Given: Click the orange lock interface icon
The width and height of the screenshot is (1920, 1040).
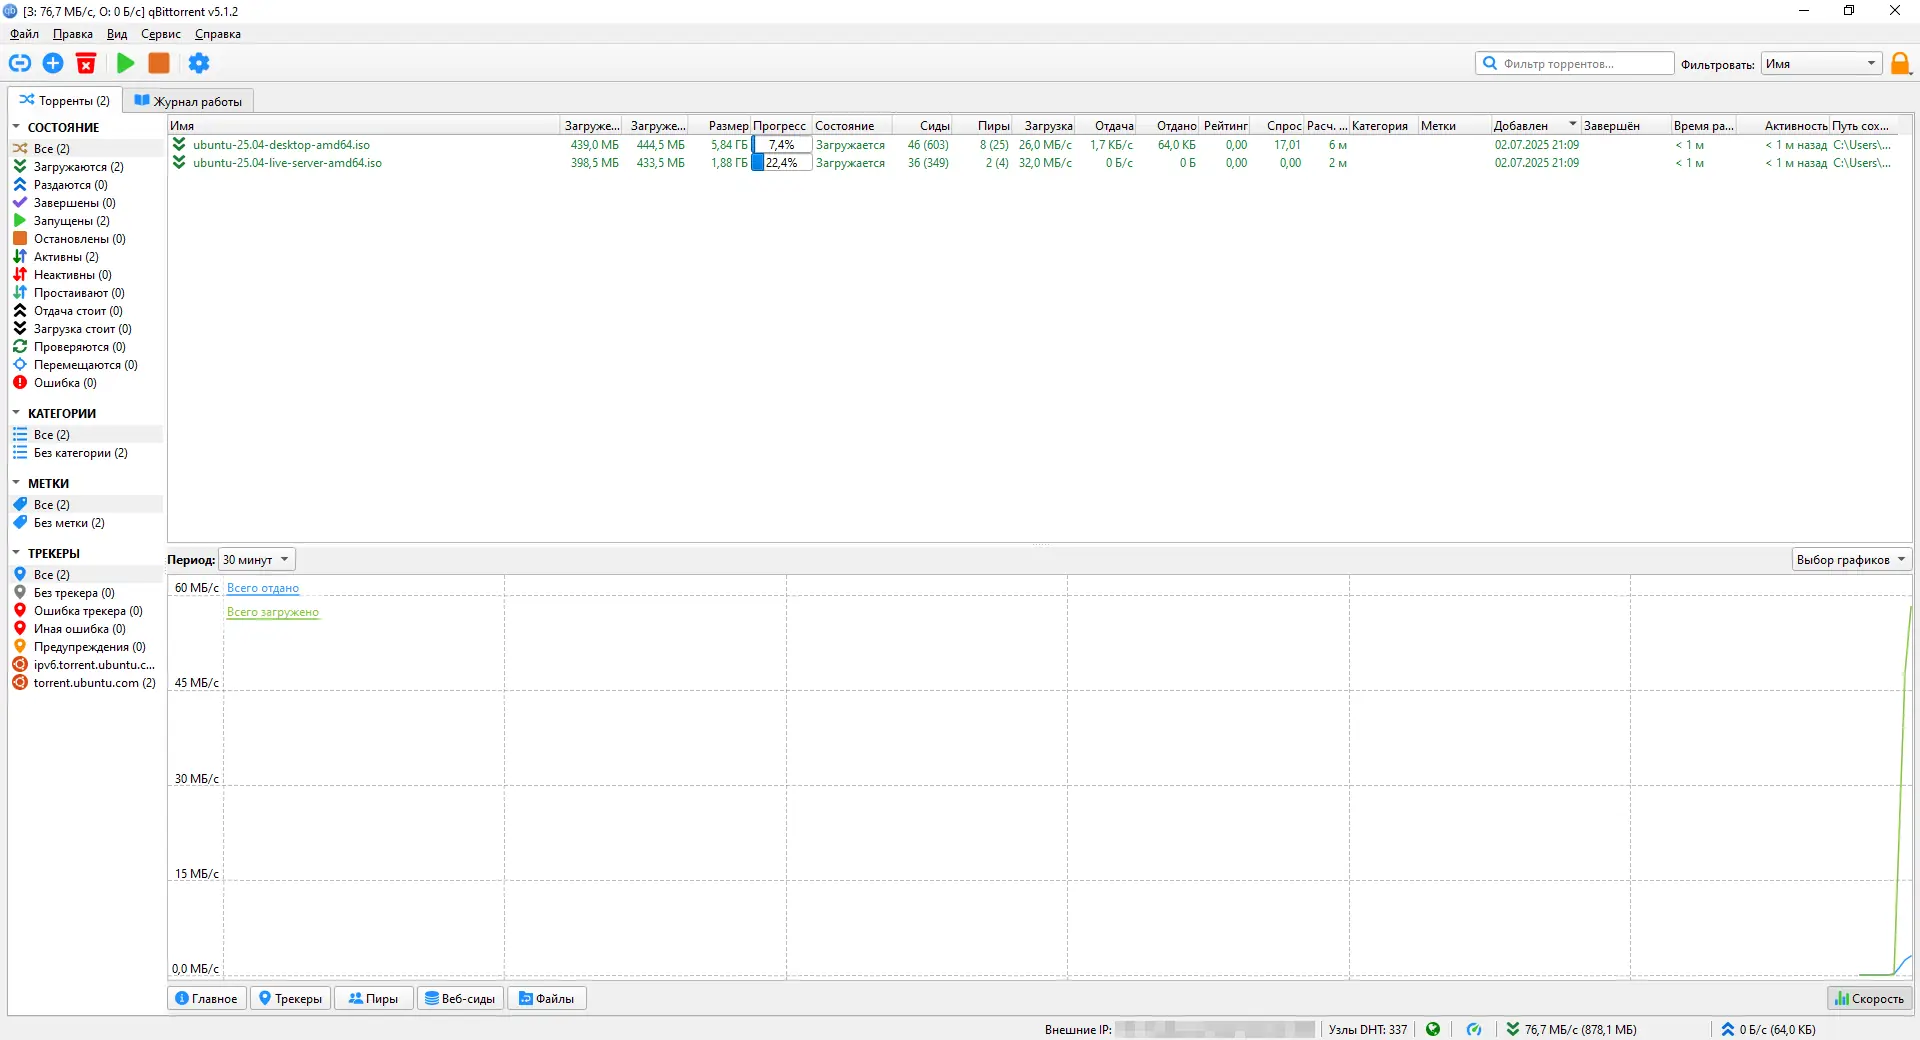Looking at the screenshot, I should [1900, 64].
